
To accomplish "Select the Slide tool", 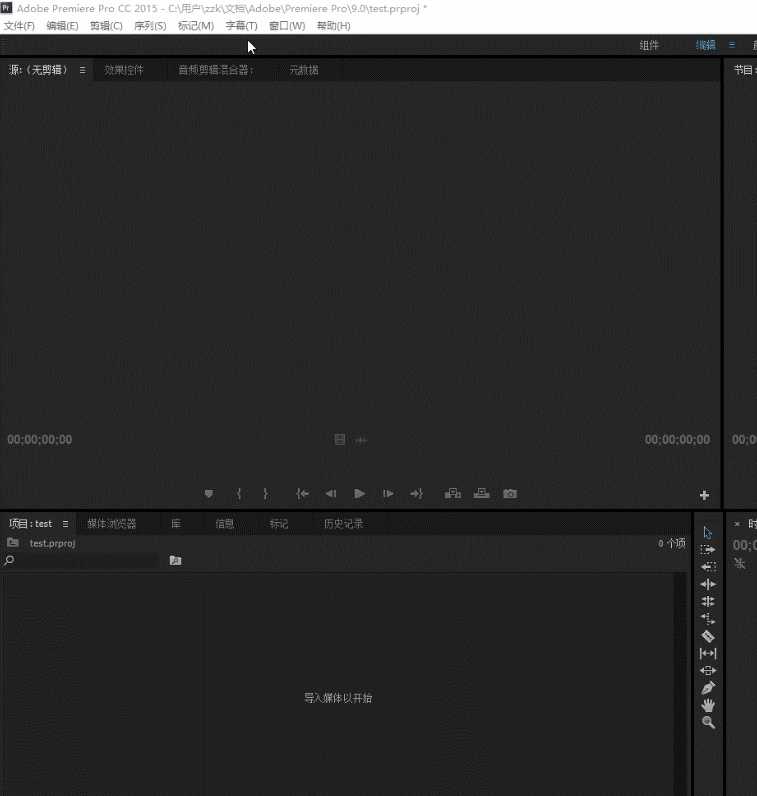I will (x=708, y=671).
